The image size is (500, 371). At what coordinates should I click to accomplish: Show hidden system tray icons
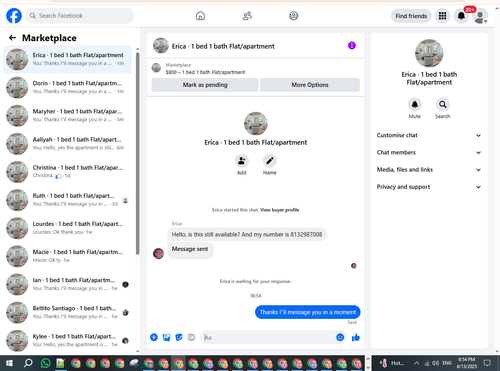coord(417,363)
